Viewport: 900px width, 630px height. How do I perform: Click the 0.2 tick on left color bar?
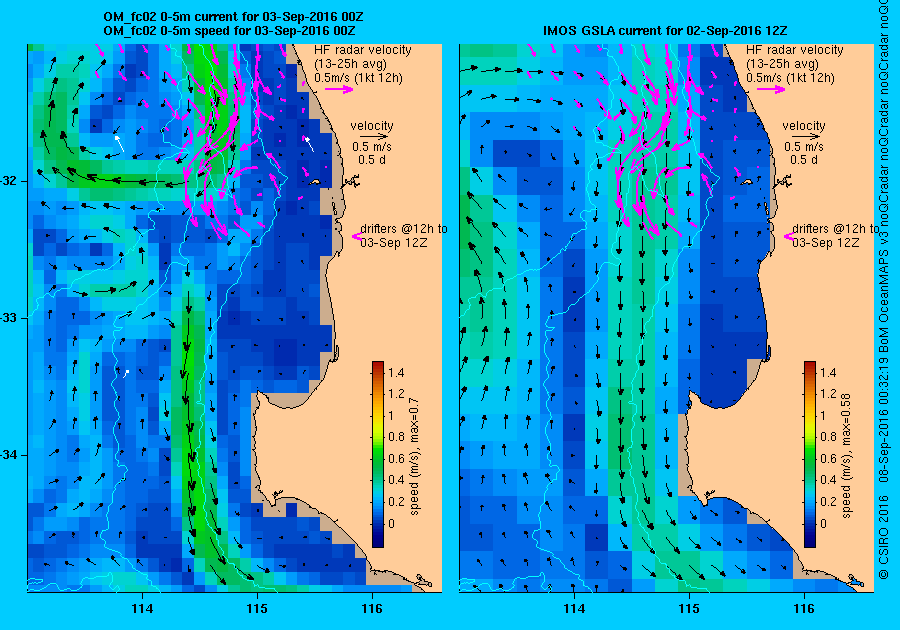click(x=396, y=501)
